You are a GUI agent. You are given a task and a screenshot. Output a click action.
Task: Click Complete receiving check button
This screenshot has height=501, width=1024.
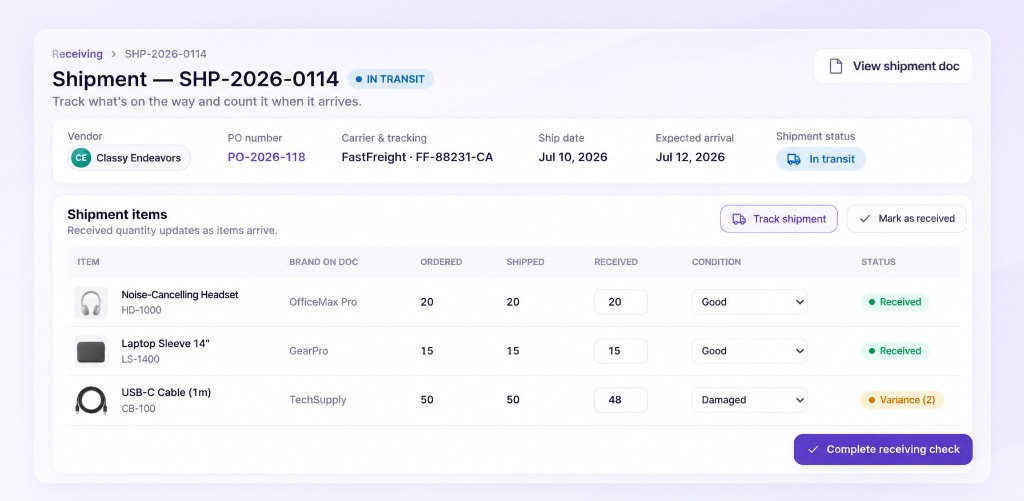point(883,449)
